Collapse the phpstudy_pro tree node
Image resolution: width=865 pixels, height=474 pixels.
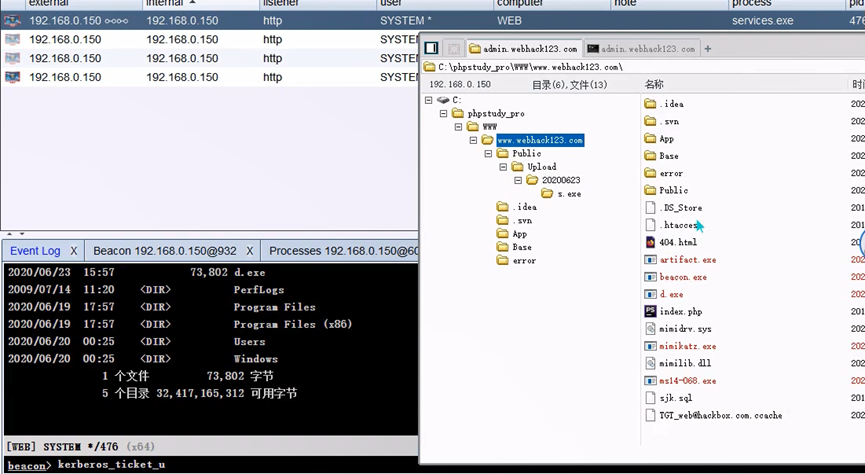click(444, 114)
